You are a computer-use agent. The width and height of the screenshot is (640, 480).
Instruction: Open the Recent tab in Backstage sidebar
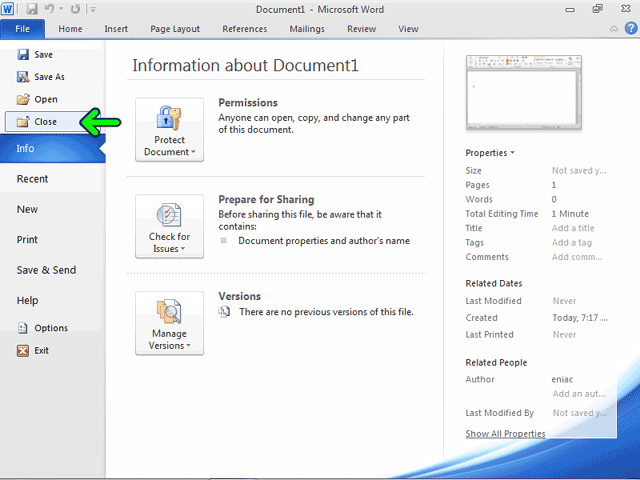[x=32, y=179]
